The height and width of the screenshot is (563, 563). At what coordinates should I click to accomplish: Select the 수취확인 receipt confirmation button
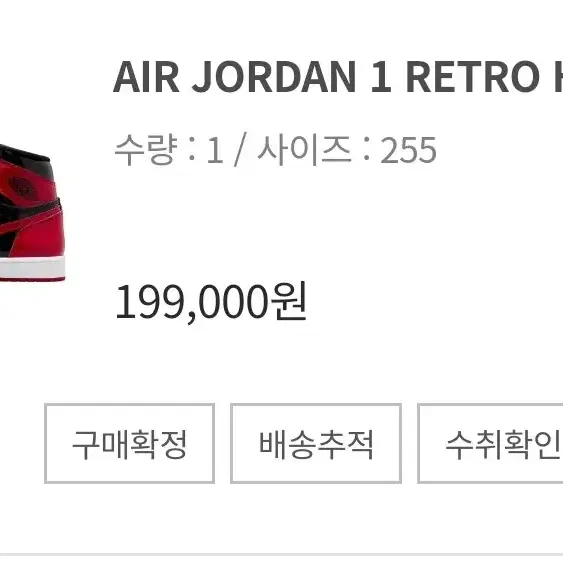(490, 443)
